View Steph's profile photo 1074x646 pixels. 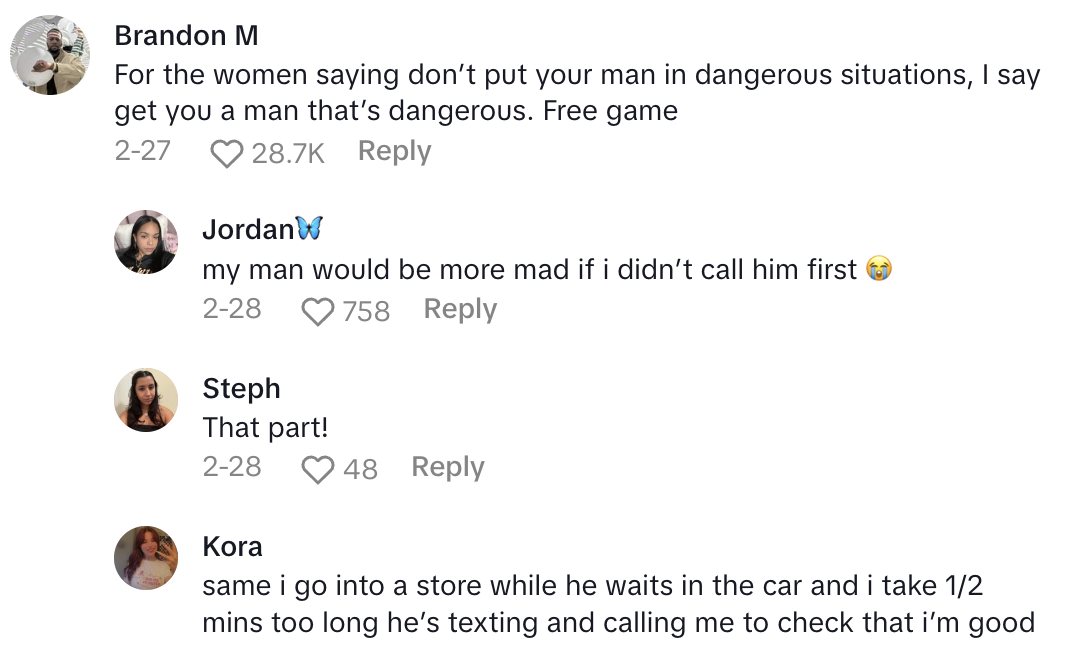(x=146, y=400)
